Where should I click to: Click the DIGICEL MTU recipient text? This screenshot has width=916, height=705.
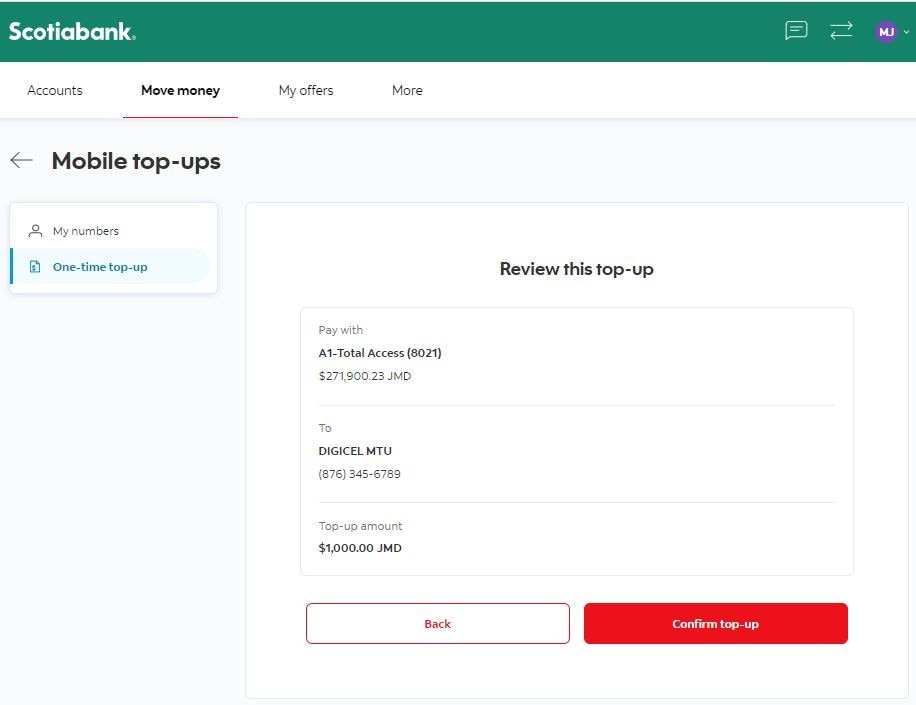(x=355, y=451)
